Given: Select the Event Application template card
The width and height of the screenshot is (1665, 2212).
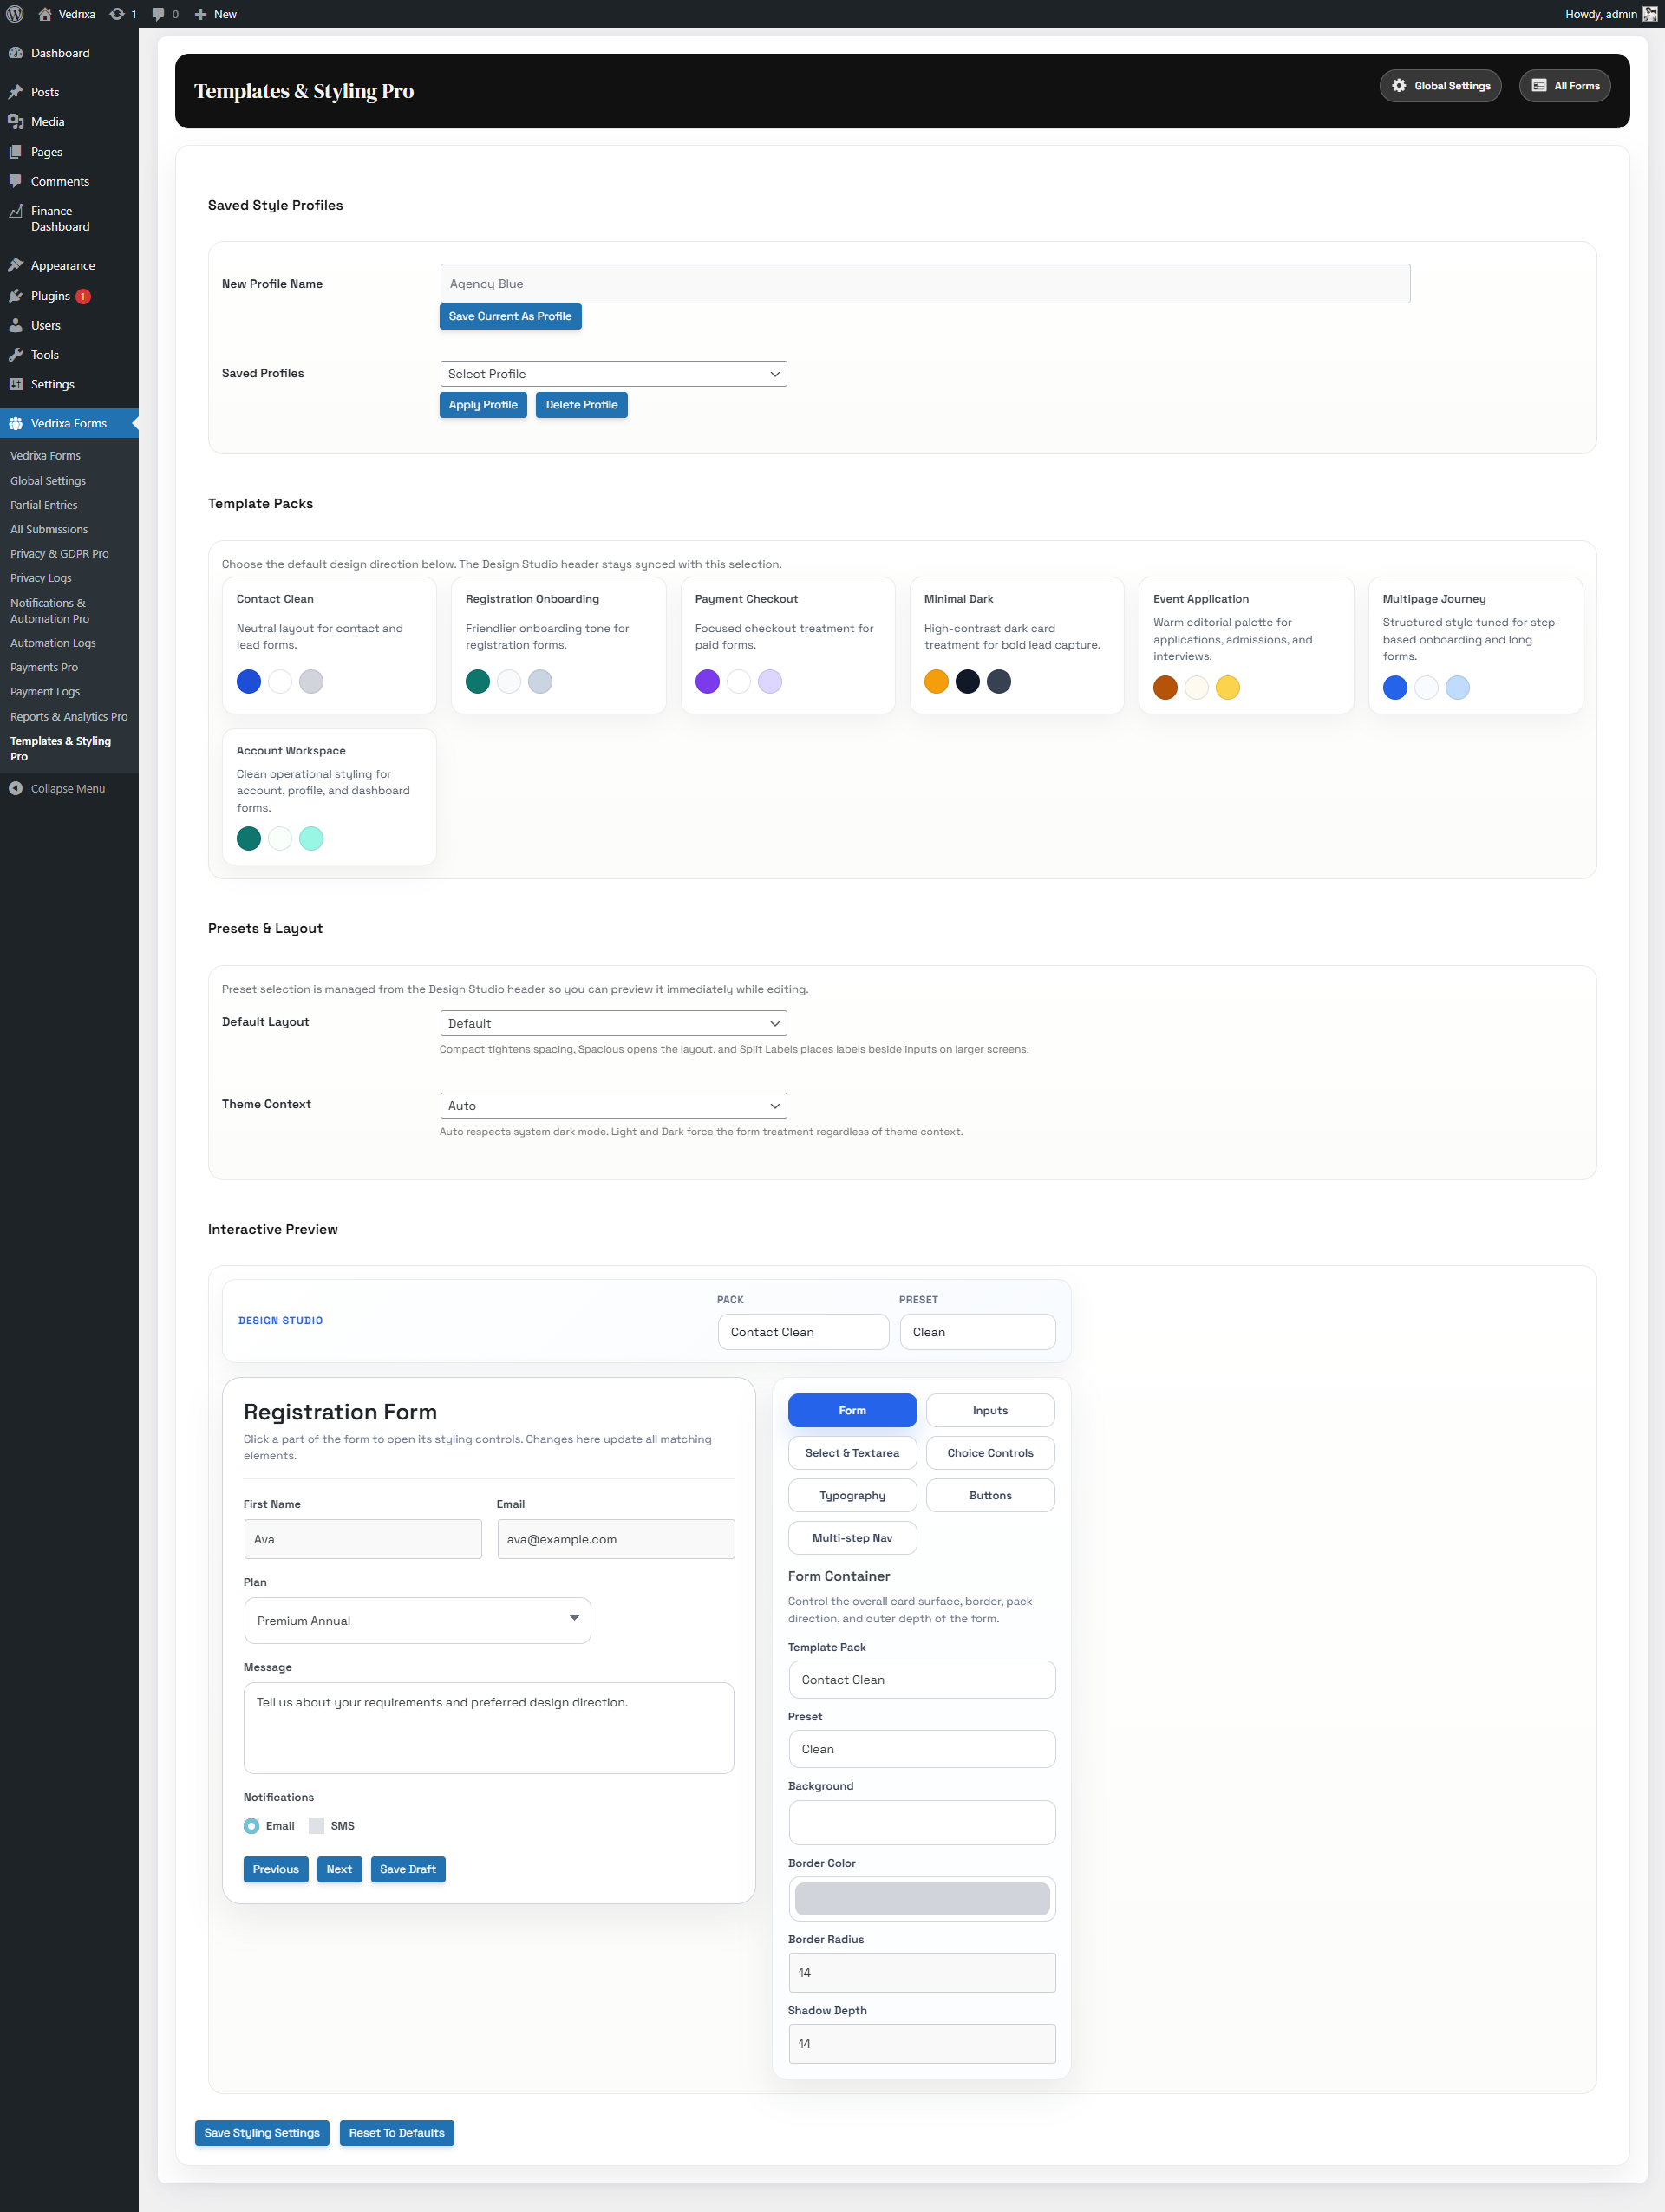Looking at the screenshot, I should 1246,645.
